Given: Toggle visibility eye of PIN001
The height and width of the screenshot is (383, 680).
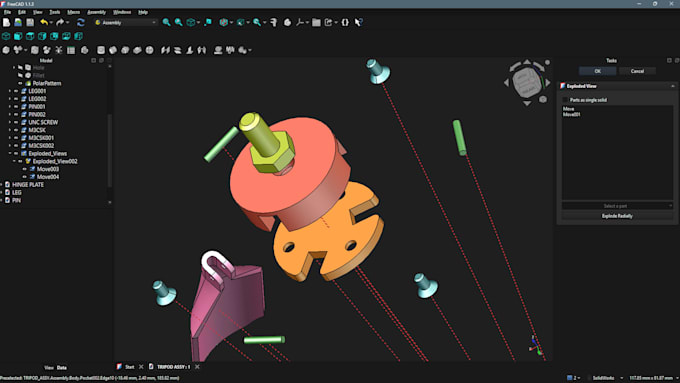Looking at the screenshot, I should [16, 107].
